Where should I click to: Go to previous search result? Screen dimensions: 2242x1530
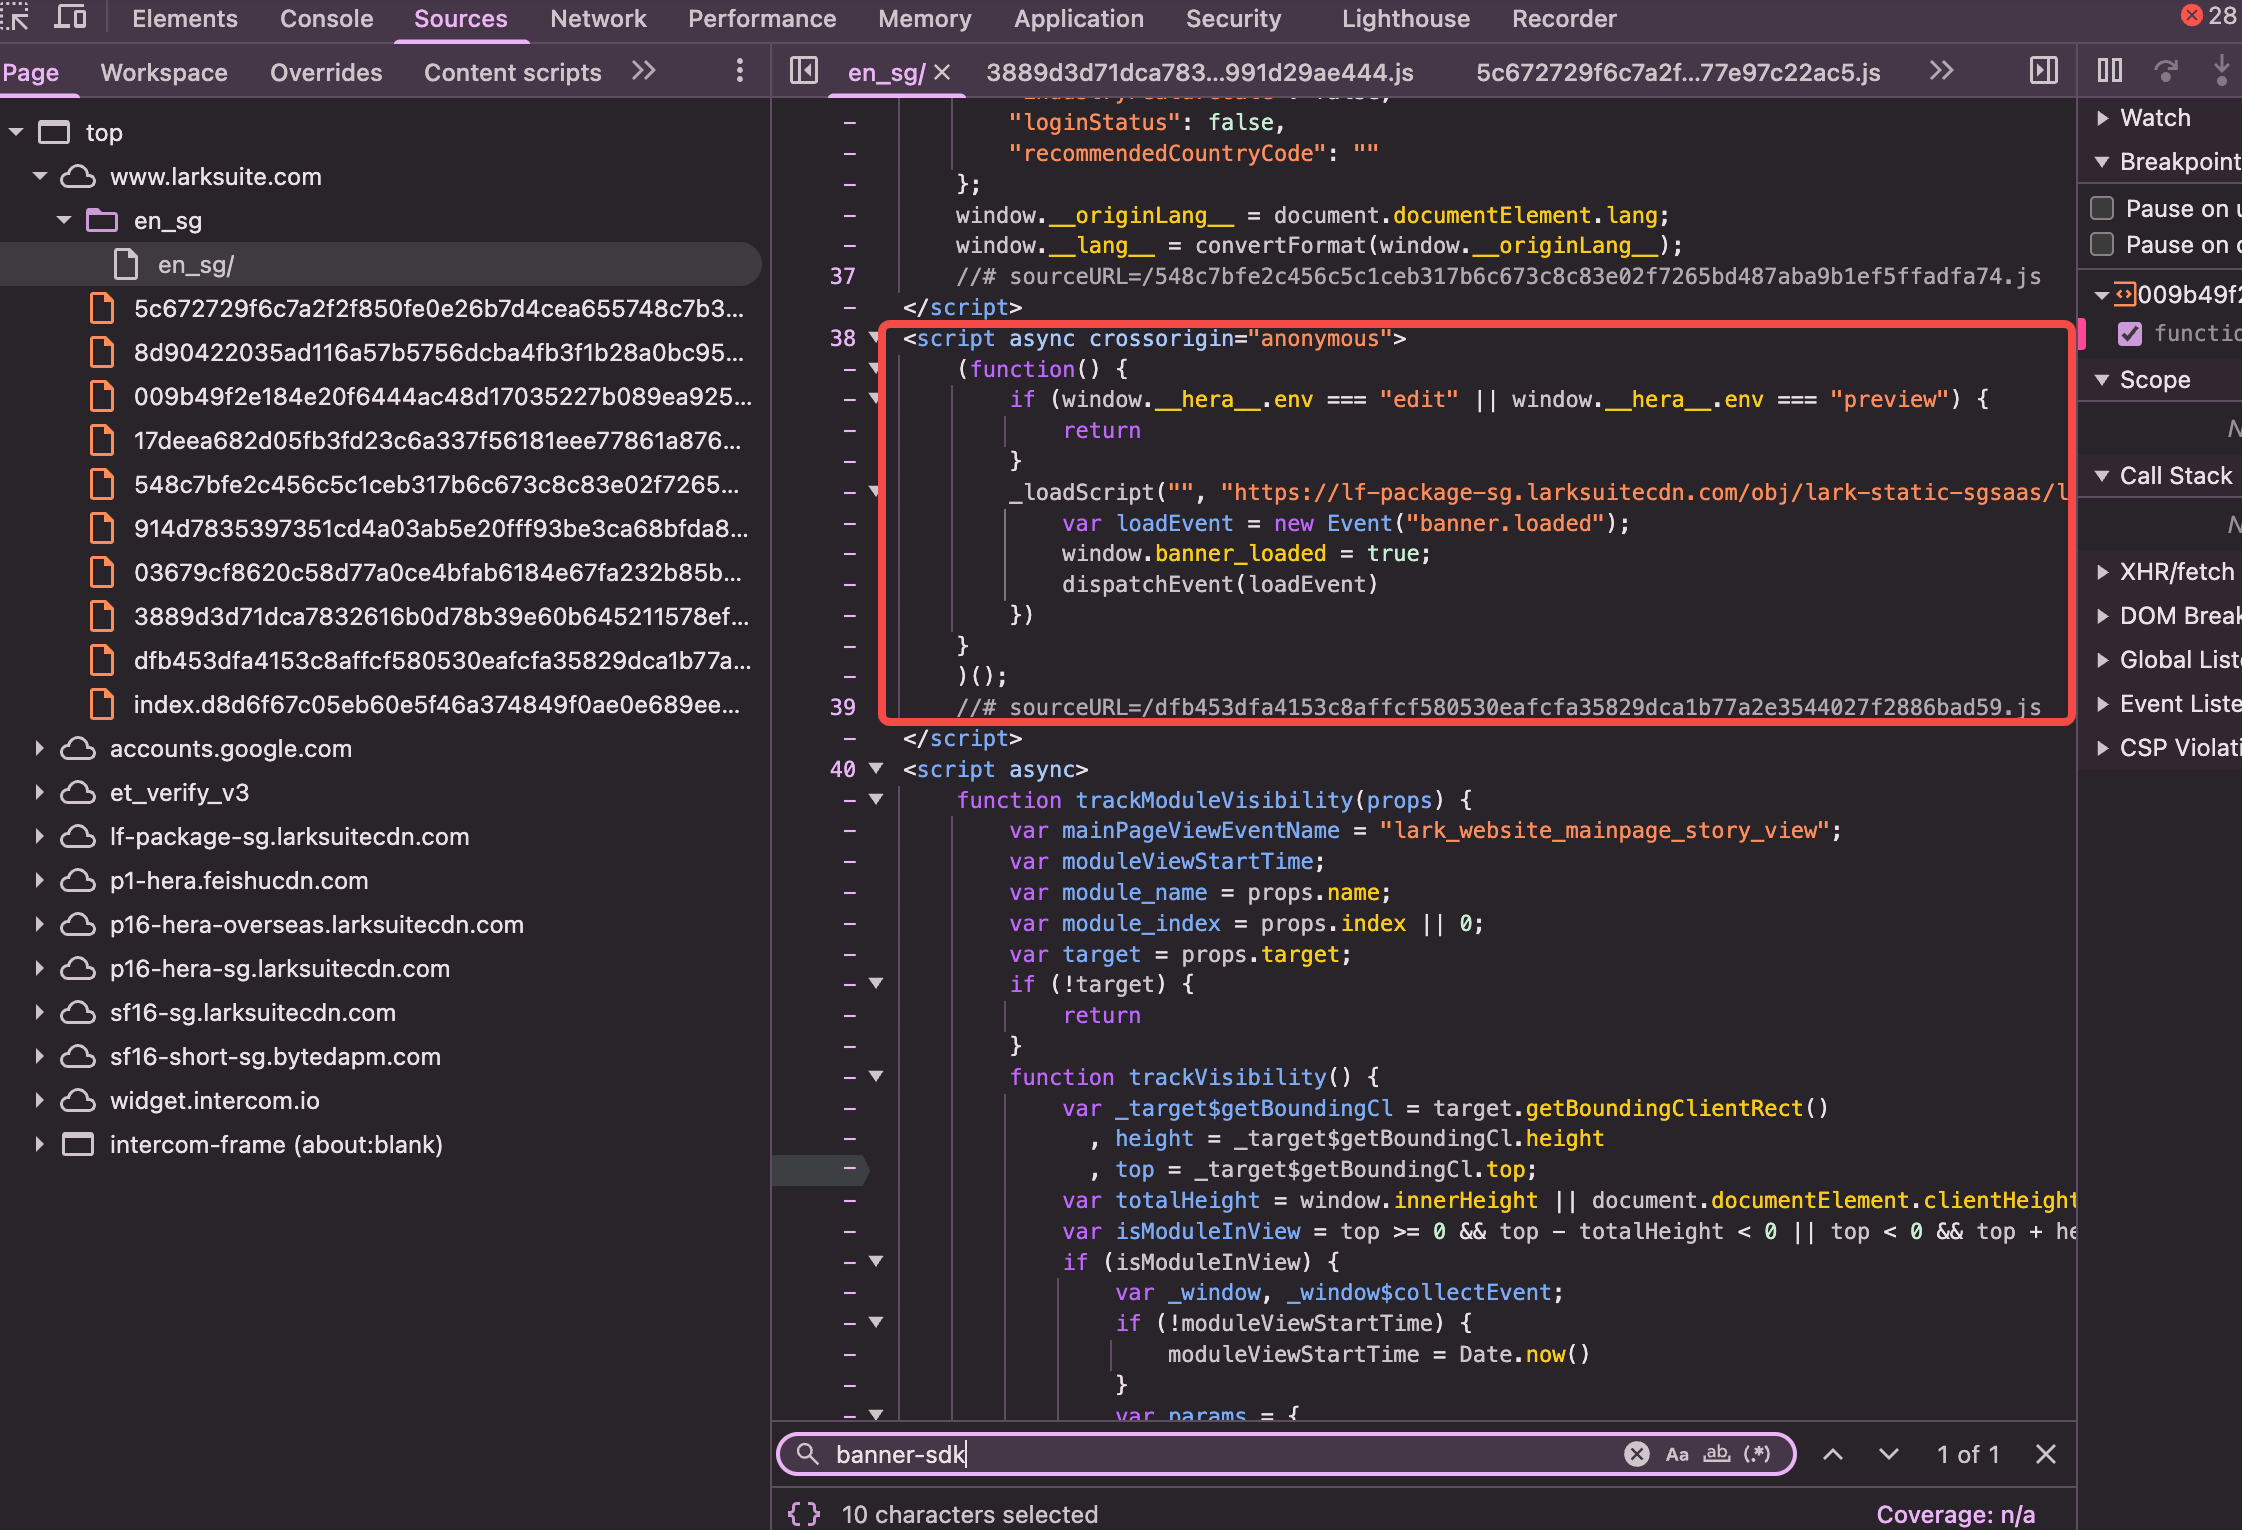pos(1833,1454)
